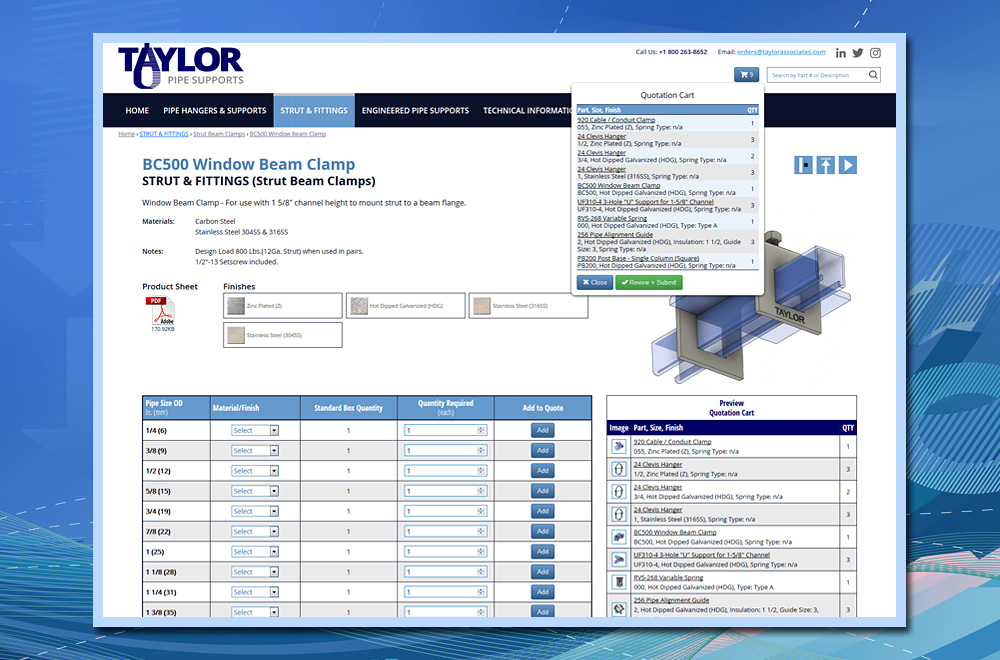
Task: Click the Call Us phone number
Action: tap(683, 52)
